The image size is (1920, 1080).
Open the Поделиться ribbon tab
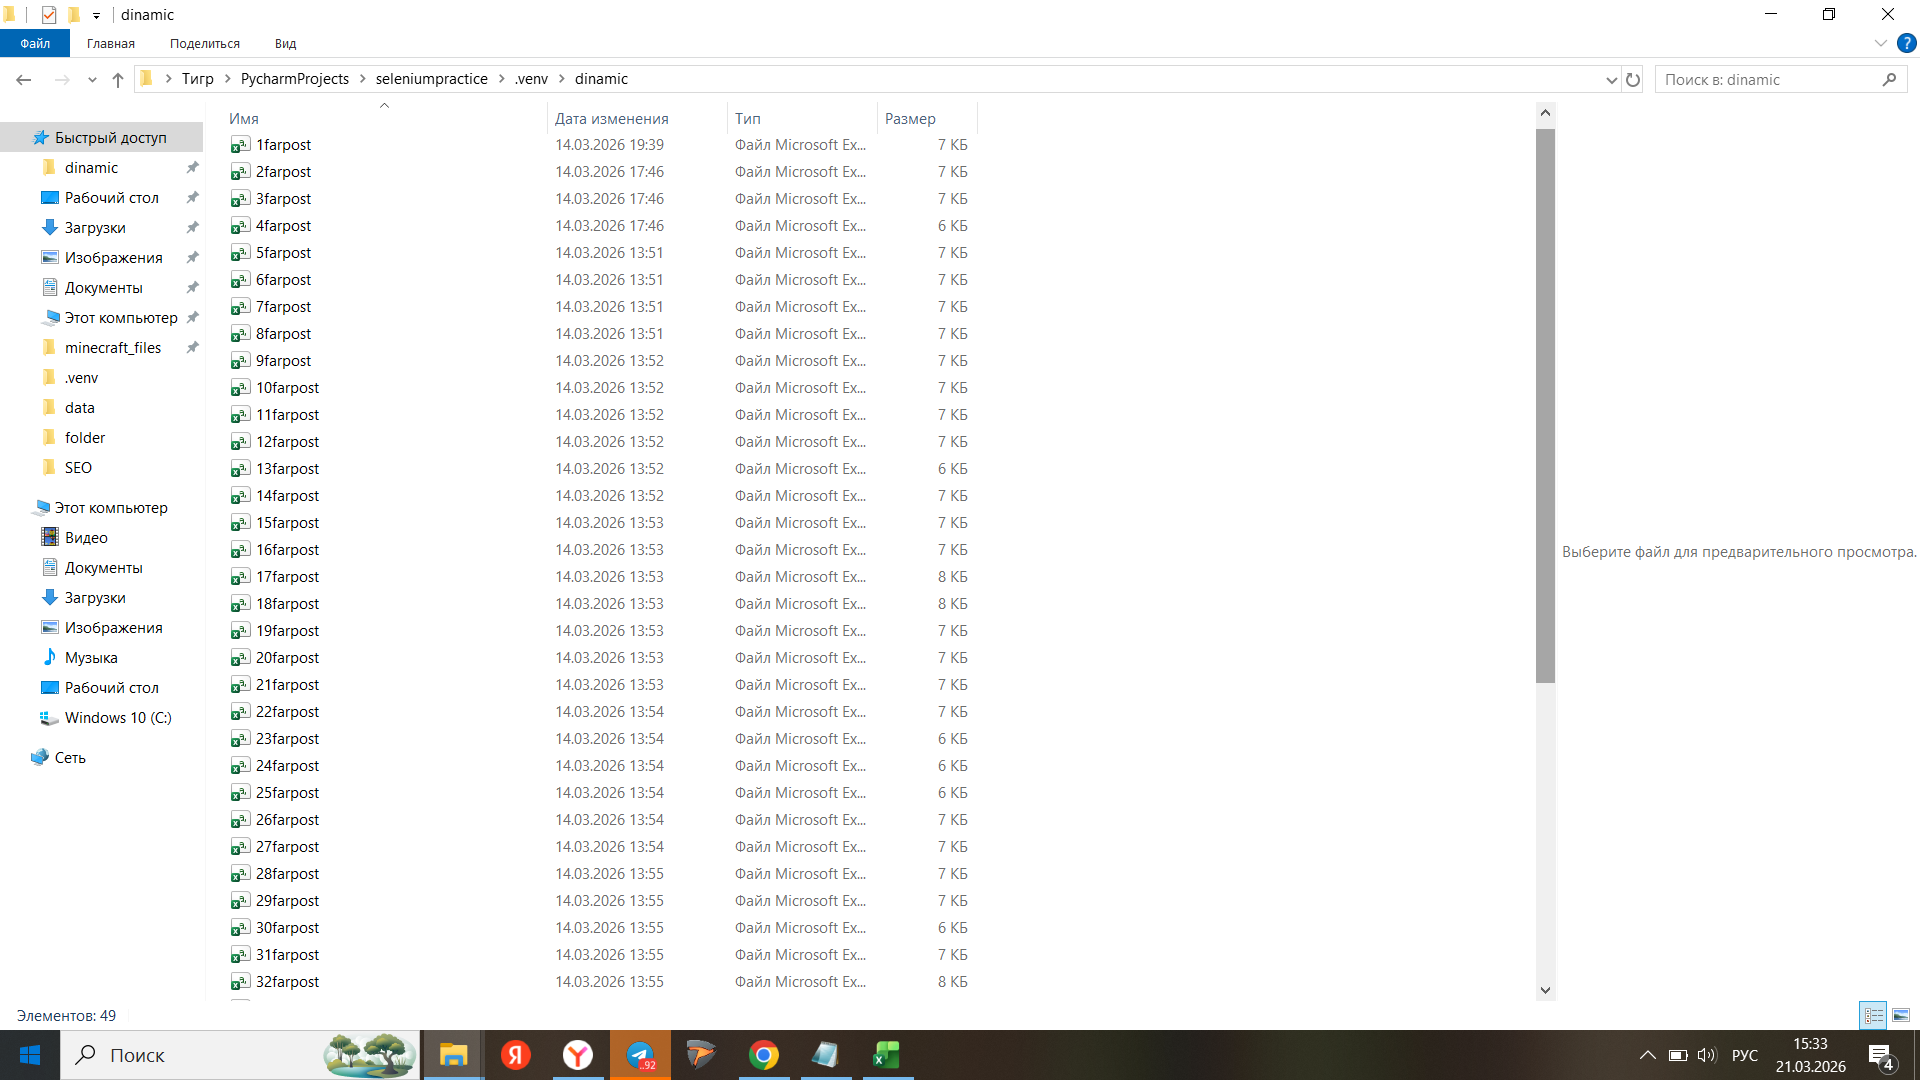[205, 43]
